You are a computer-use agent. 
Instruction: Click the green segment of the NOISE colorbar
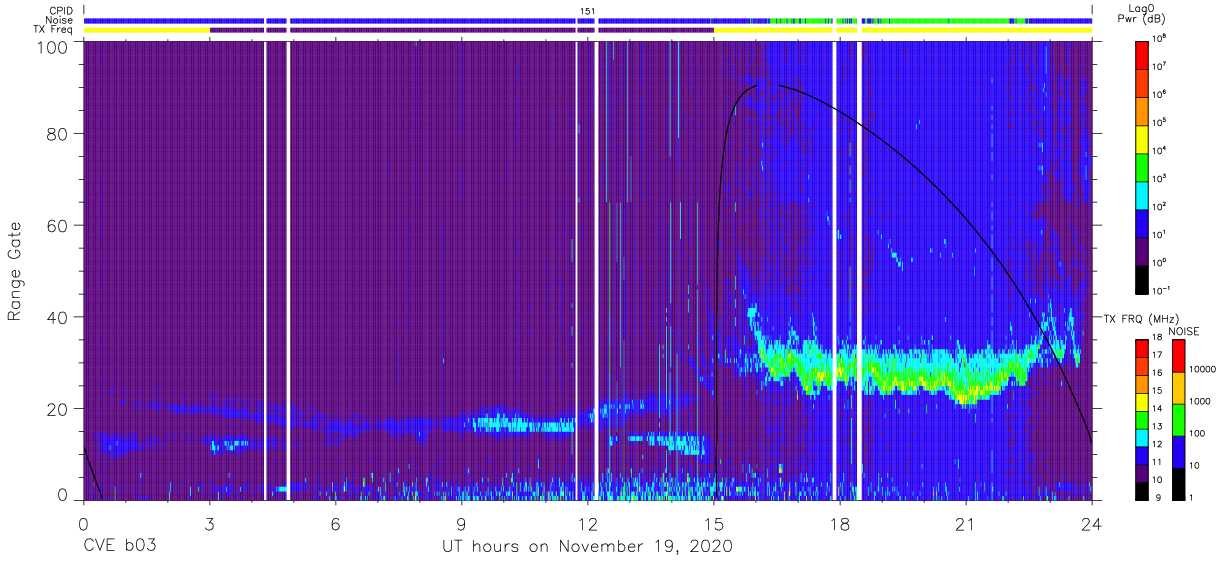[1178, 419]
